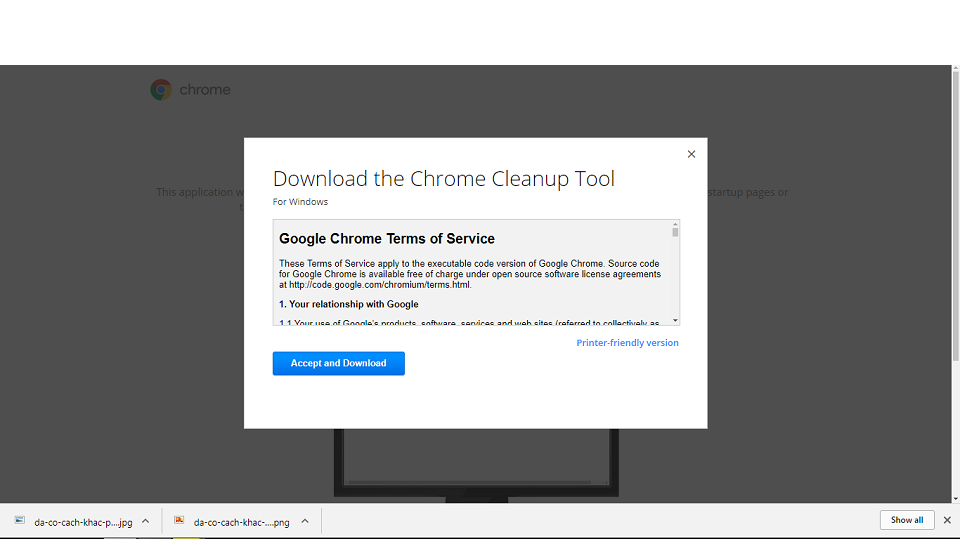
Task: Close the Chrome Cleanup Tool dialog
Action: click(x=691, y=154)
